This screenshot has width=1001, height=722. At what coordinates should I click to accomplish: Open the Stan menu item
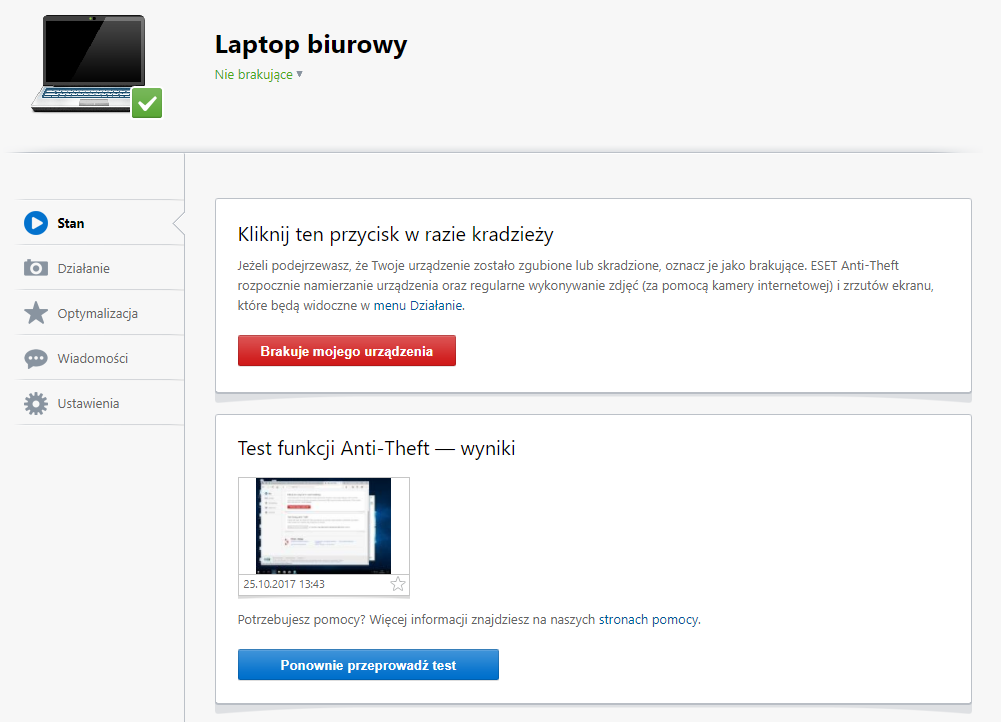pos(100,223)
